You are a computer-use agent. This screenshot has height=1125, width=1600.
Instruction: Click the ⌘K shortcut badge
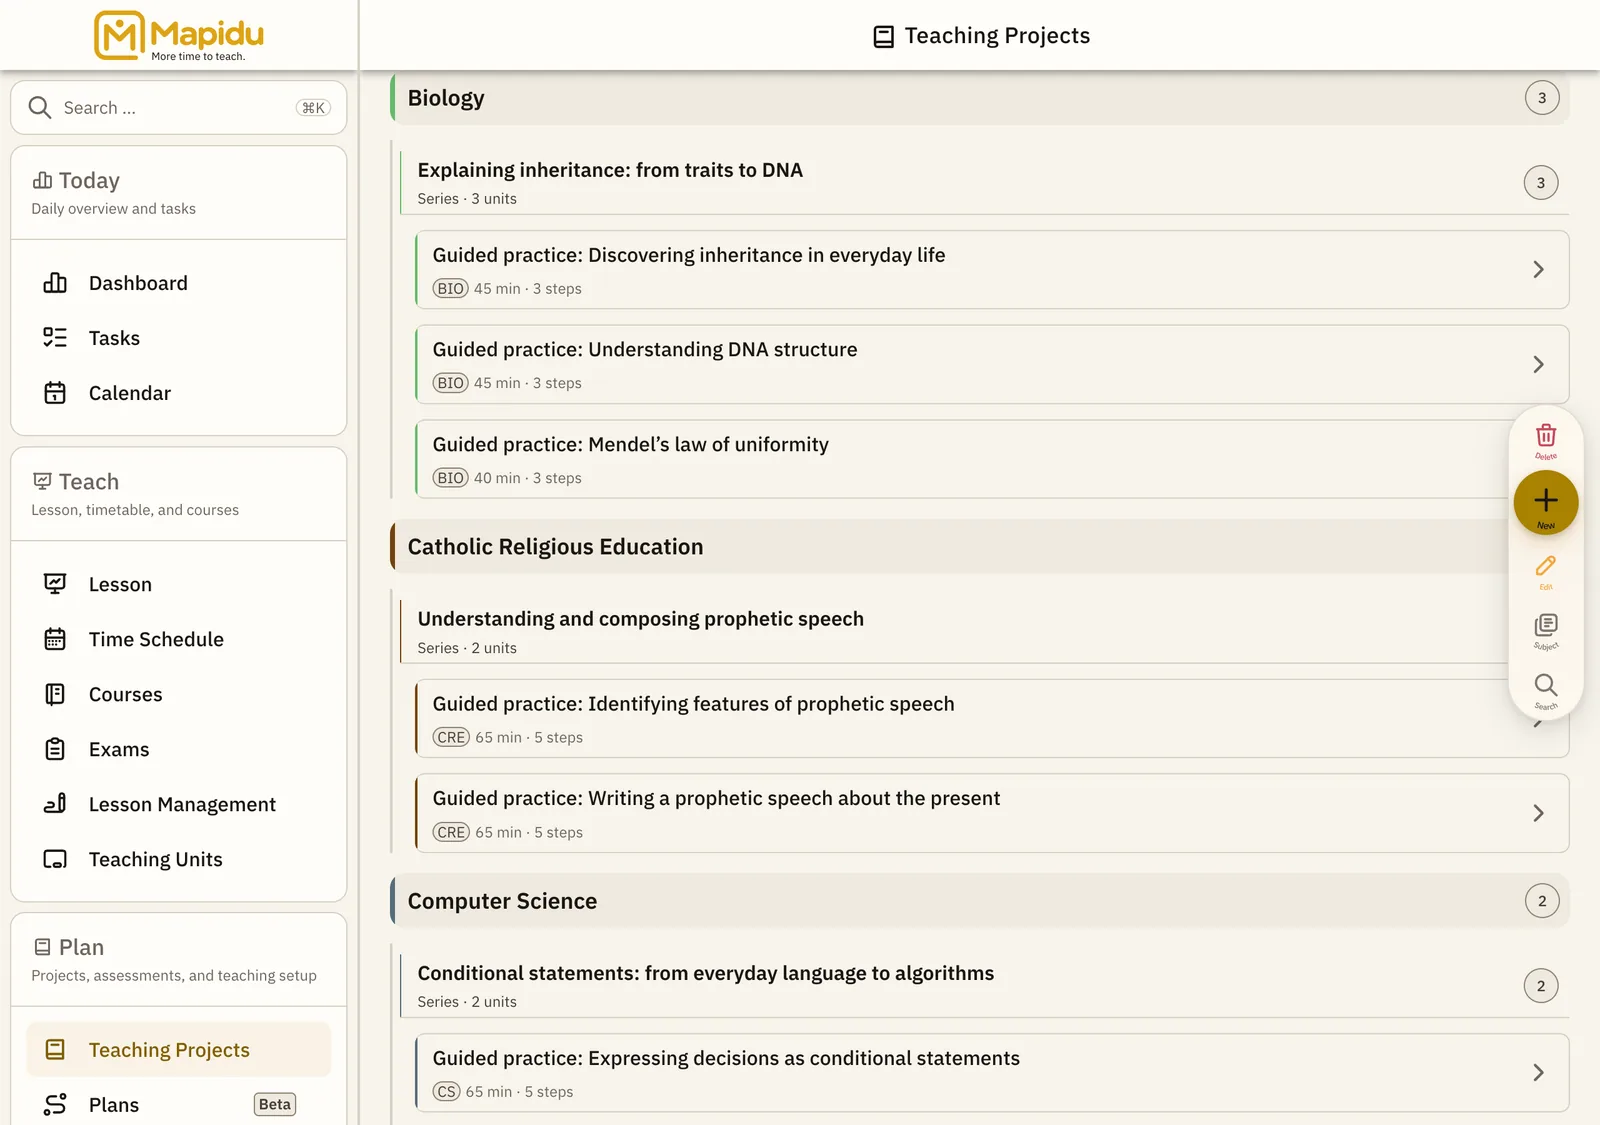point(314,108)
